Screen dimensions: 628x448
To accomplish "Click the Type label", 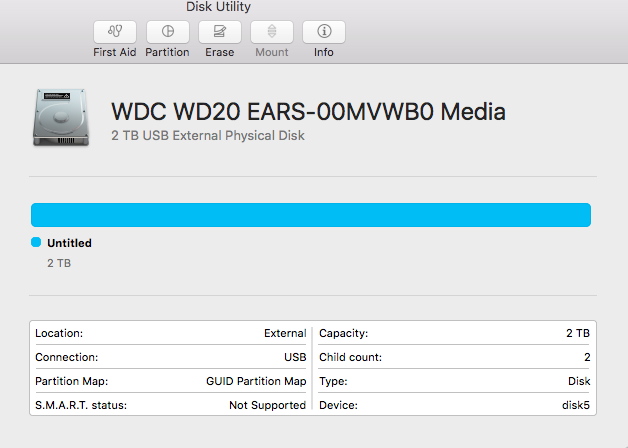I will click(x=333, y=381).
